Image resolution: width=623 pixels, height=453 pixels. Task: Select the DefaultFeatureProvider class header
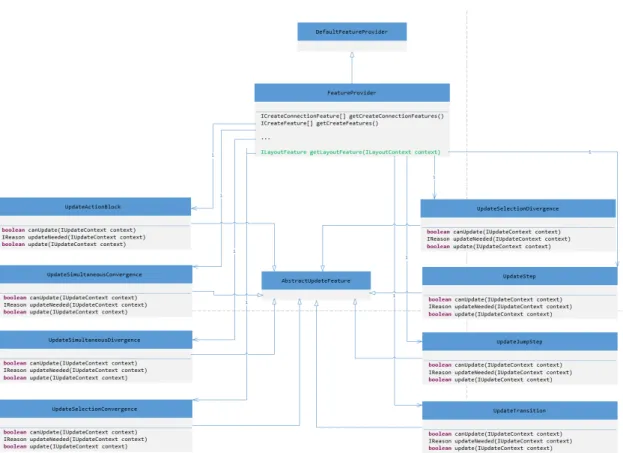[352, 32]
